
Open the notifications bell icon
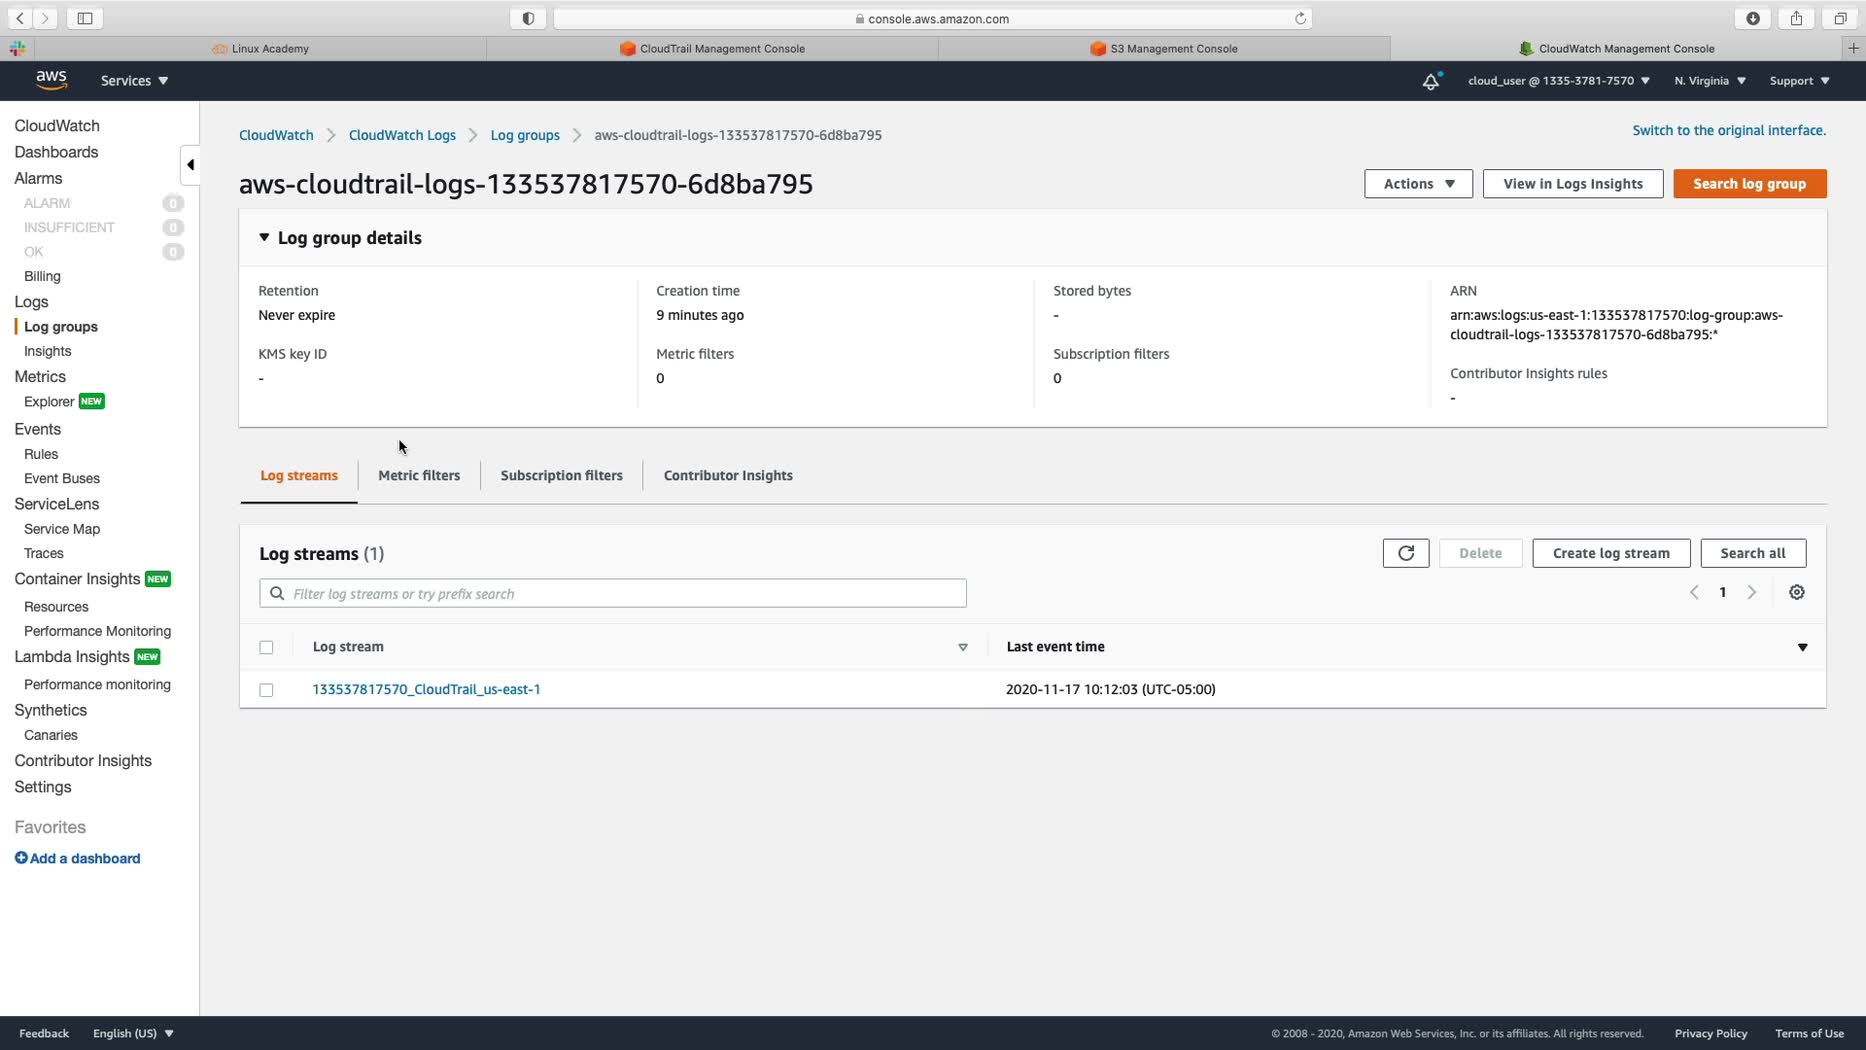(x=1431, y=81)
